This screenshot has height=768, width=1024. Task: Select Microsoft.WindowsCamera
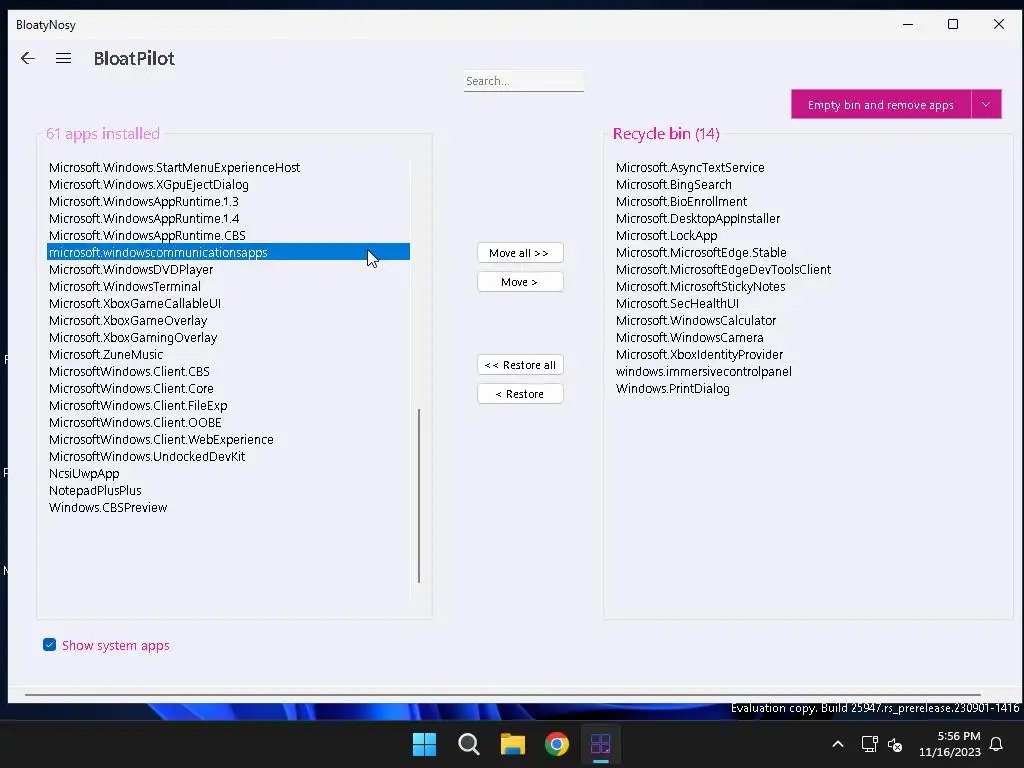click(x=689, y=337)
